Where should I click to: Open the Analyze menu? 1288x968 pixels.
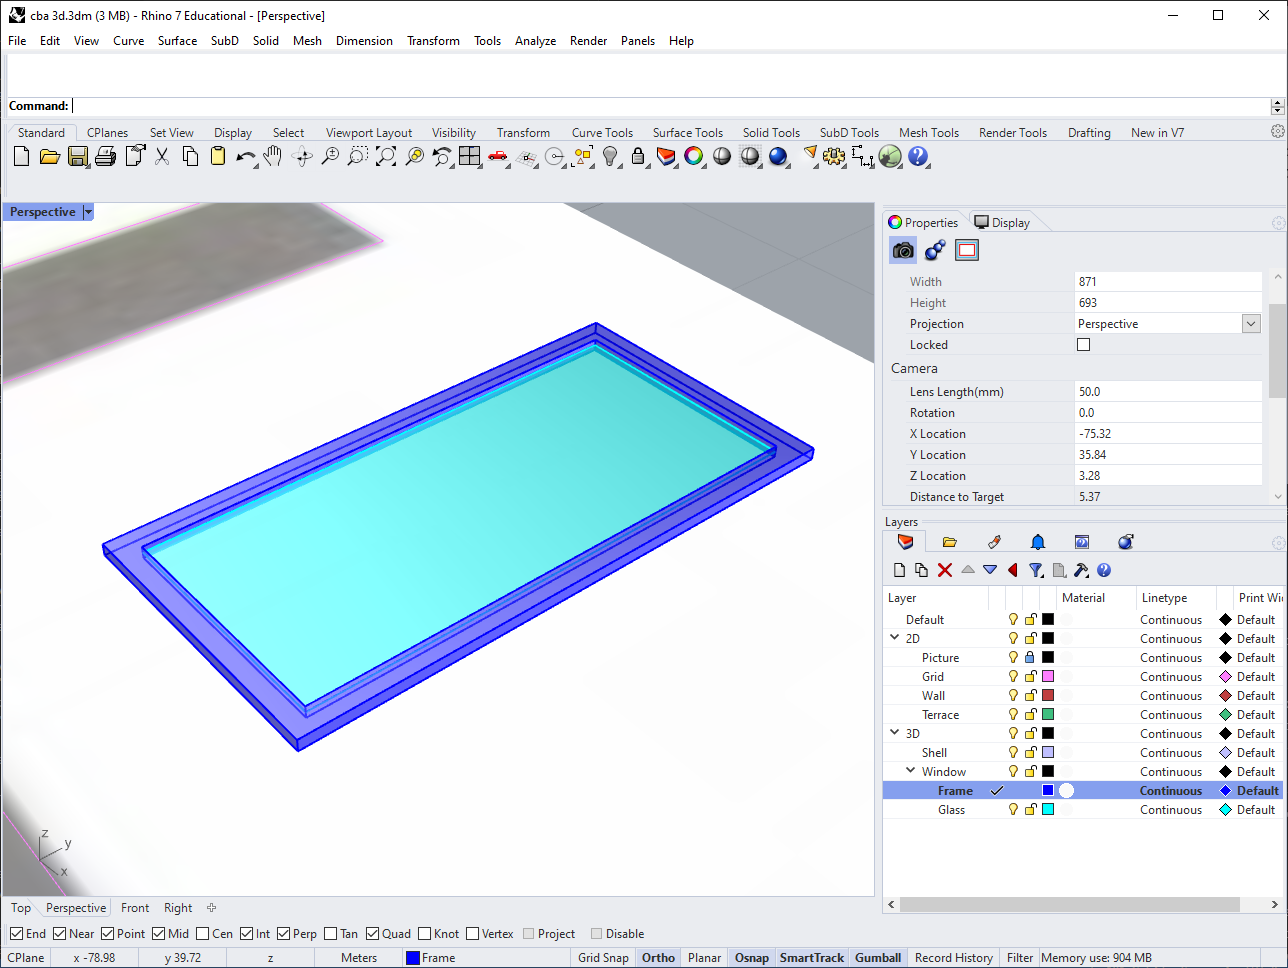[x=535, y=41]
